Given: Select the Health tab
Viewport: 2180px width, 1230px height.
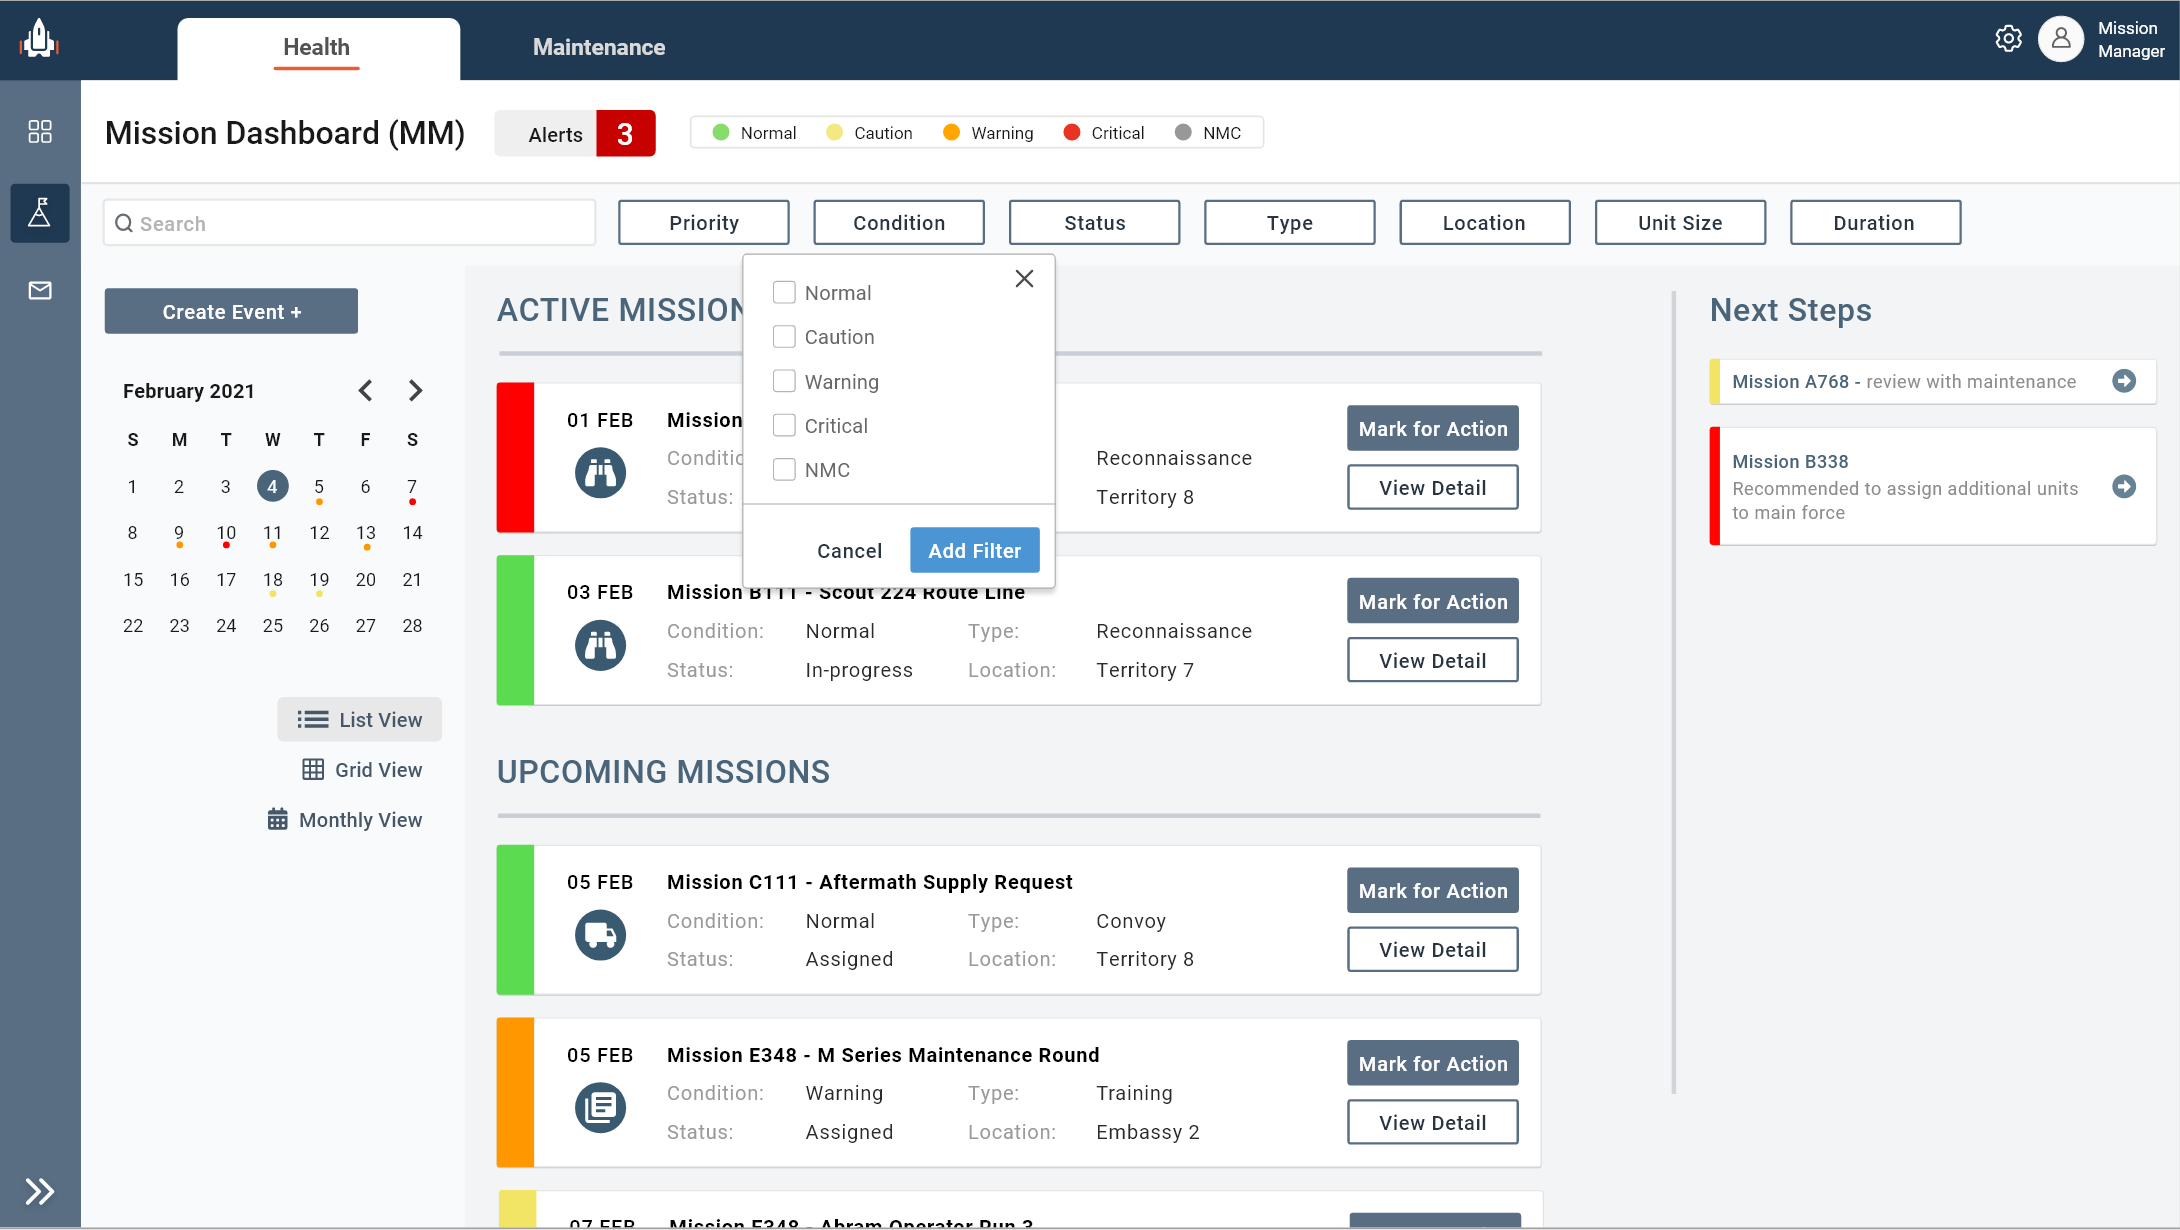Looking at the screenshot, I should pyautogui.click(x=316, y=47).
